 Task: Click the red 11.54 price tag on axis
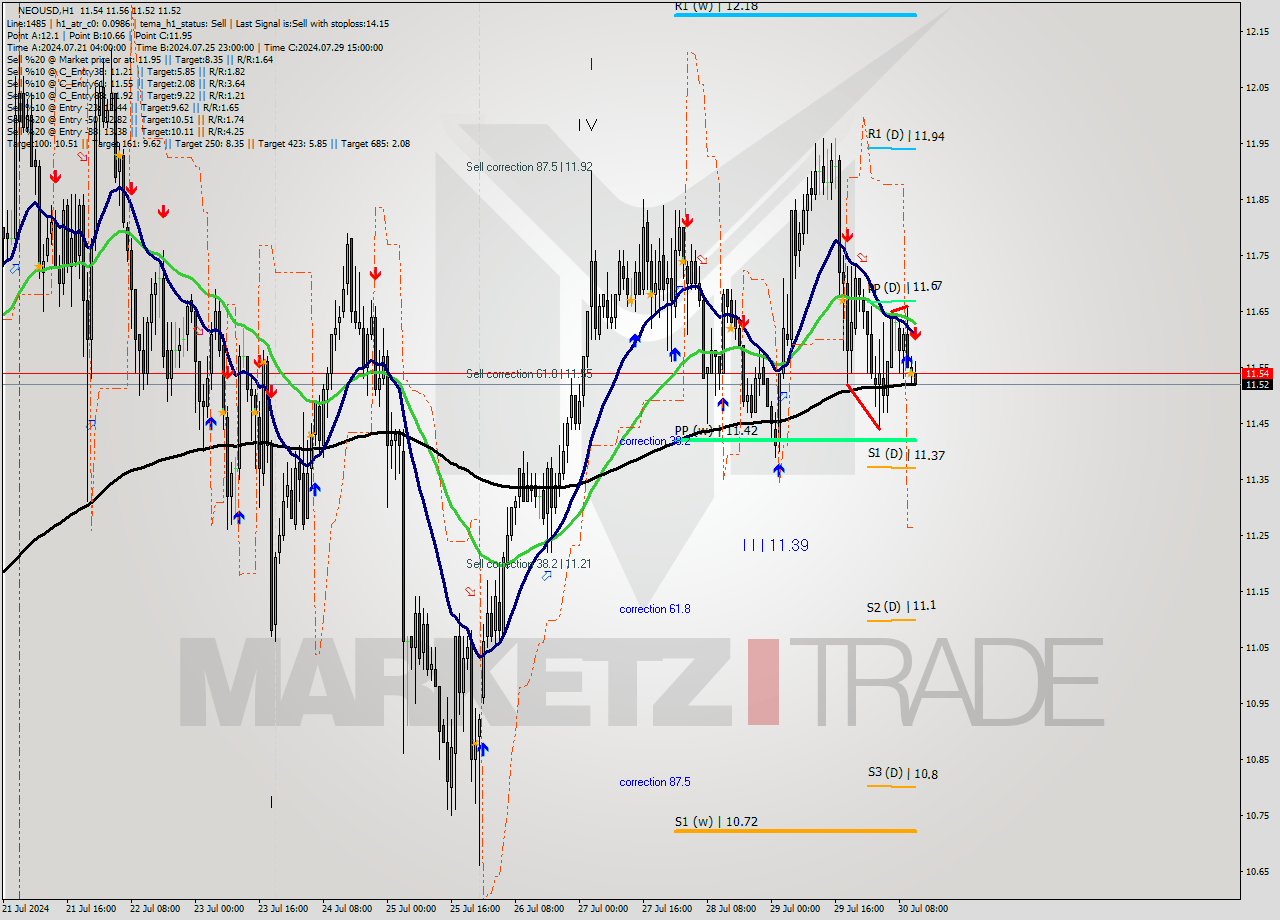pos(1257,373)
